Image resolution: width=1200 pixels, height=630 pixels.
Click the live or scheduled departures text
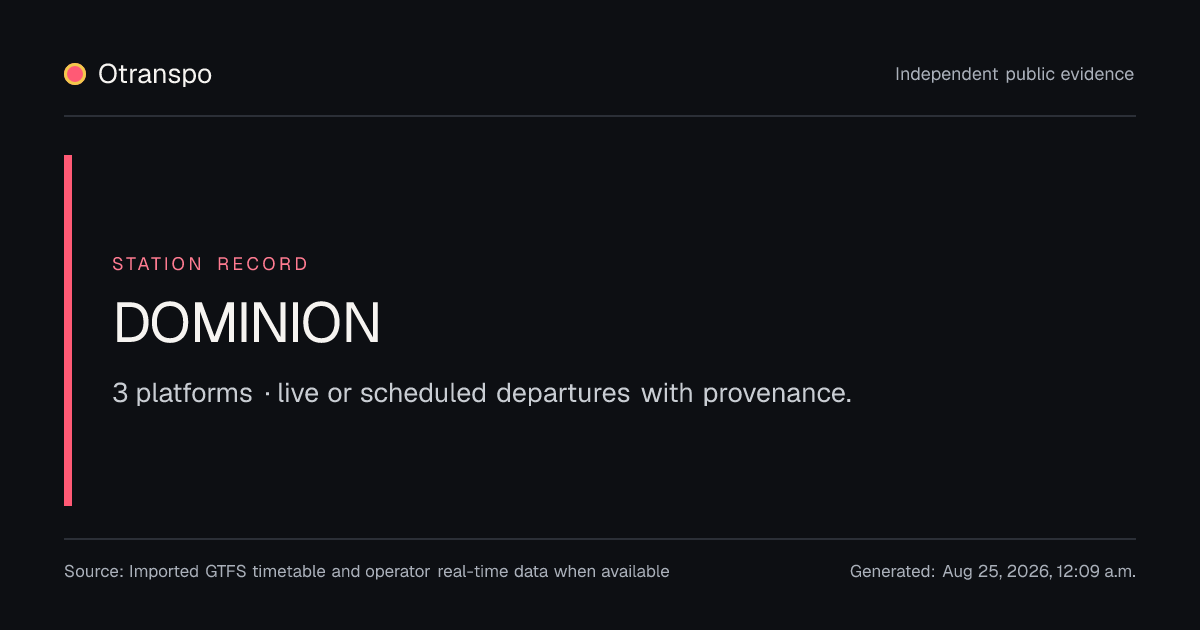(x=454, y=393)
